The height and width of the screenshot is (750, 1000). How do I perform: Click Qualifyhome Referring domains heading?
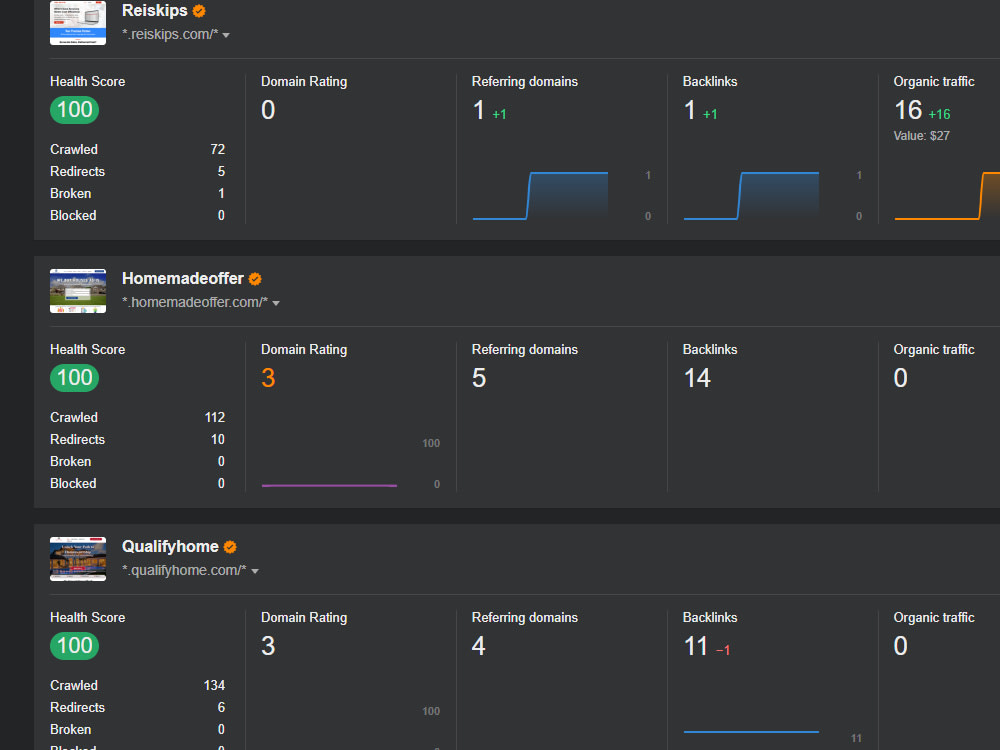(525, 617)
